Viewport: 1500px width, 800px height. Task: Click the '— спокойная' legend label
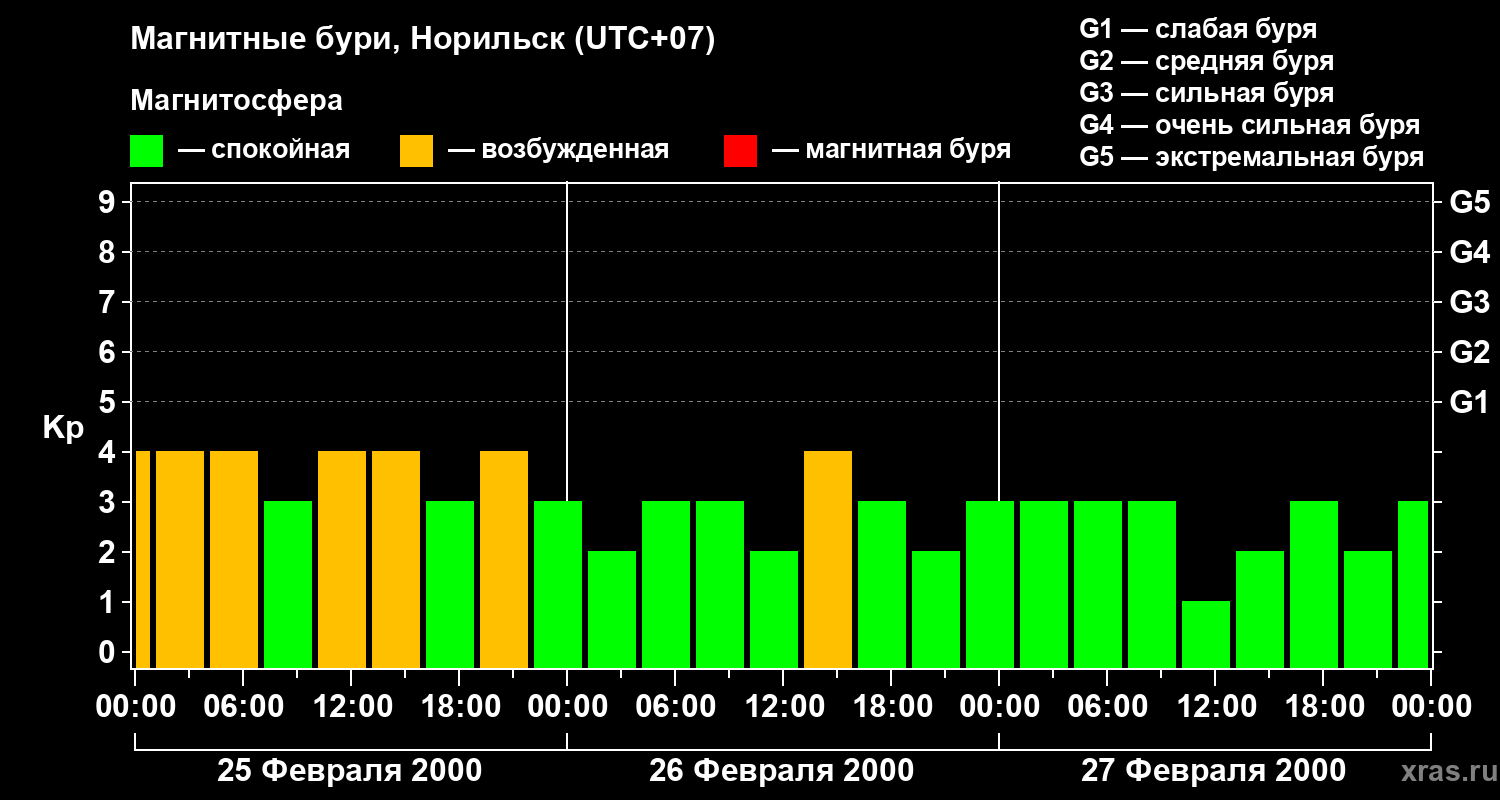pos(264,151)
